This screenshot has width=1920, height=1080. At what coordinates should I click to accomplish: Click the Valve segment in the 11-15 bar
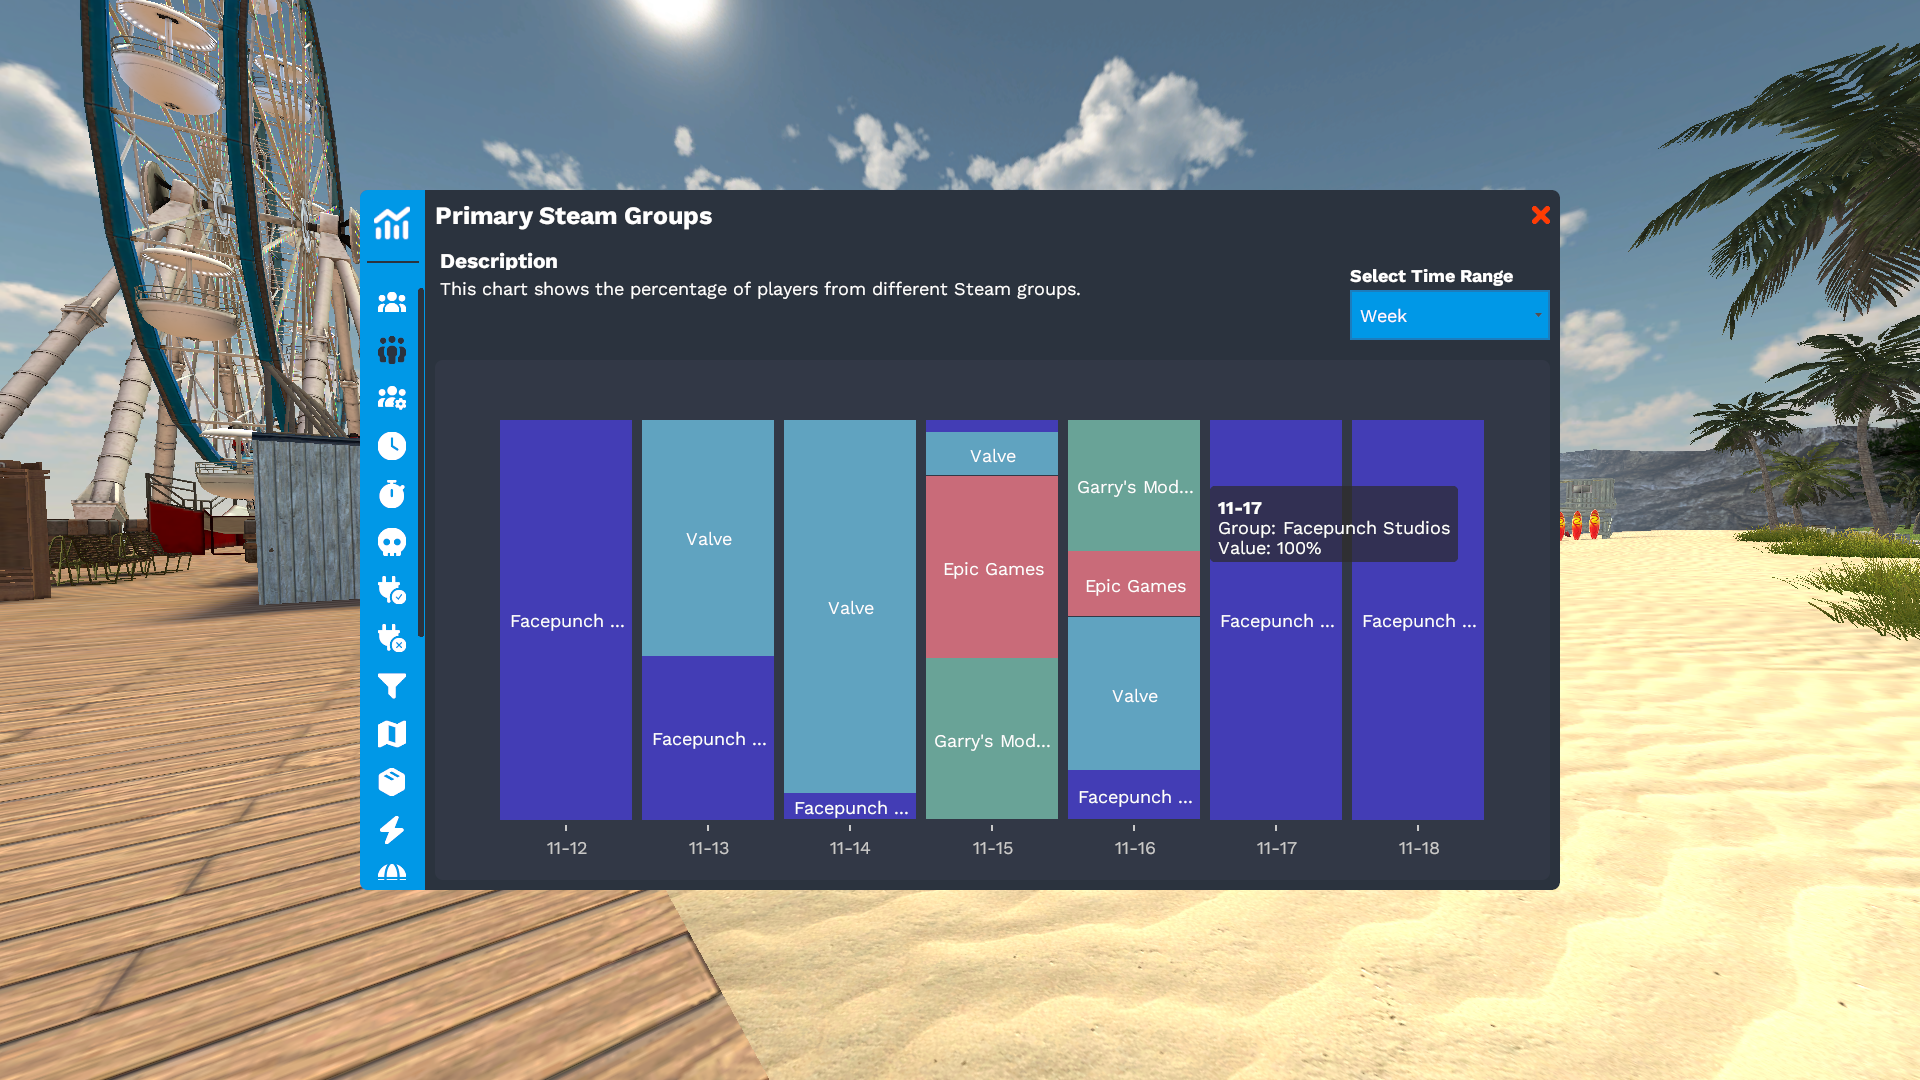992,454
